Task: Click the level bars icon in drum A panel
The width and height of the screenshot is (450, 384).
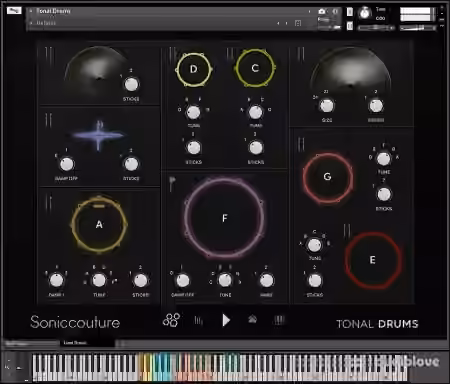Action: pos(49,202)
